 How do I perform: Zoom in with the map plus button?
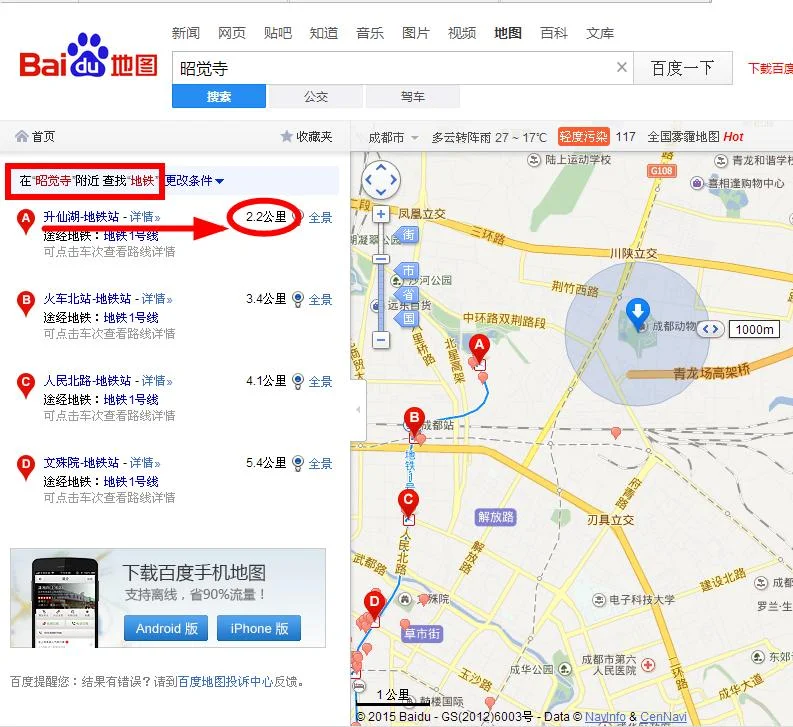(x=381, y=215)
